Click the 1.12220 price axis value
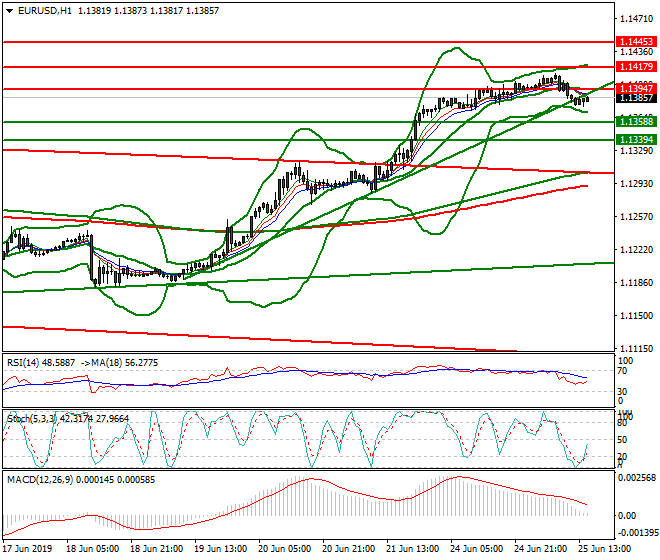 coord(636,250)
